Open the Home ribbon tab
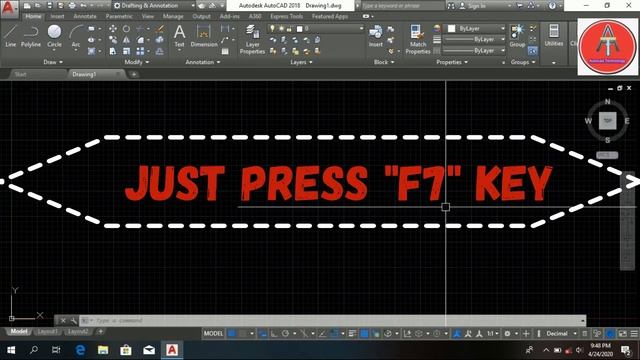 (33, 16)
